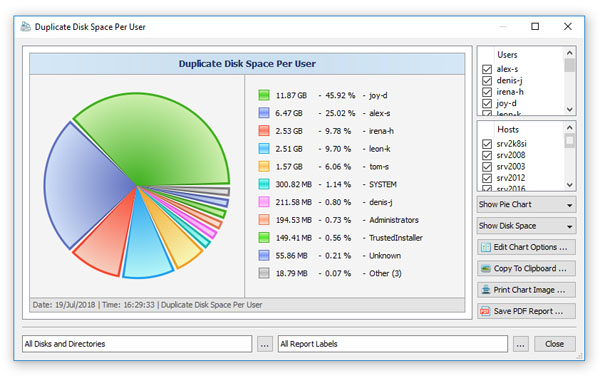Click the green TrustedInstaller legend swatch
This screenshot has width=600, height=378.
[264, 238]
